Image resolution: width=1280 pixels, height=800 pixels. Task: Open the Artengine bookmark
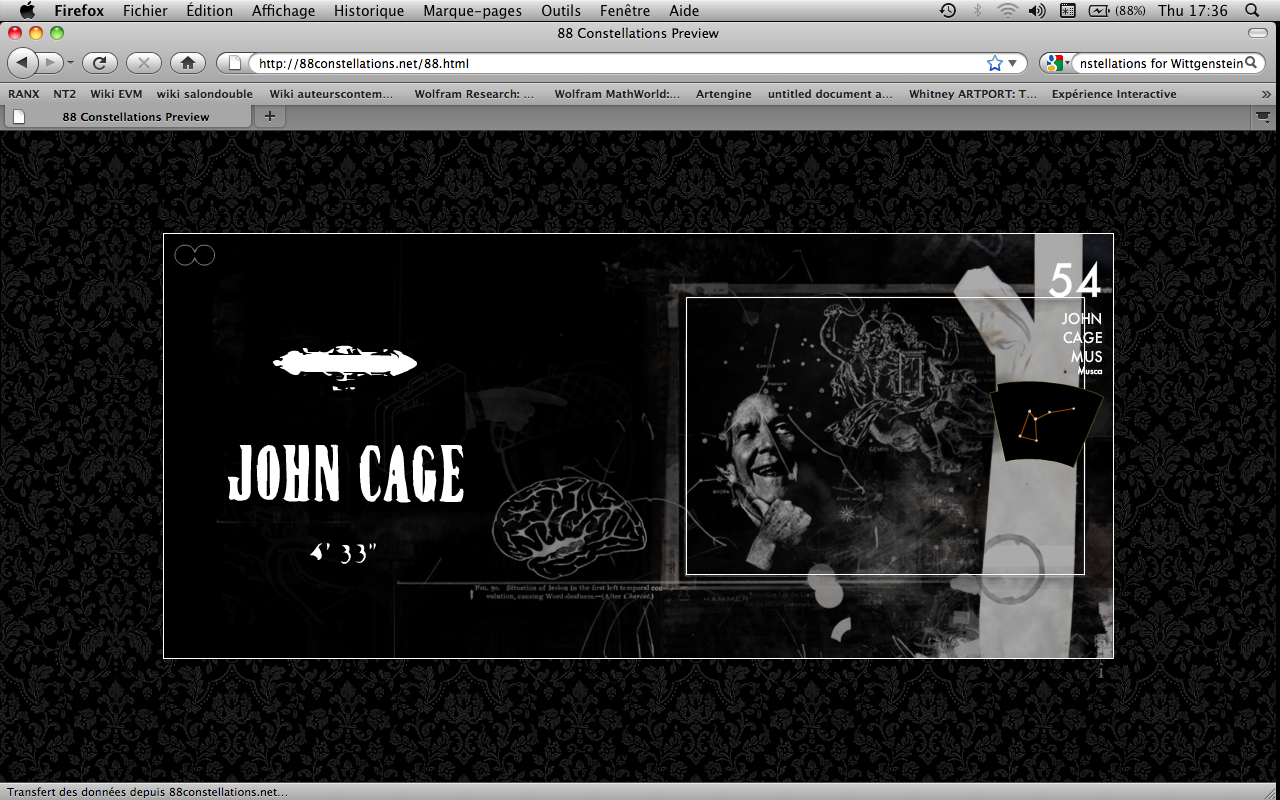click(x=724, y=94)
